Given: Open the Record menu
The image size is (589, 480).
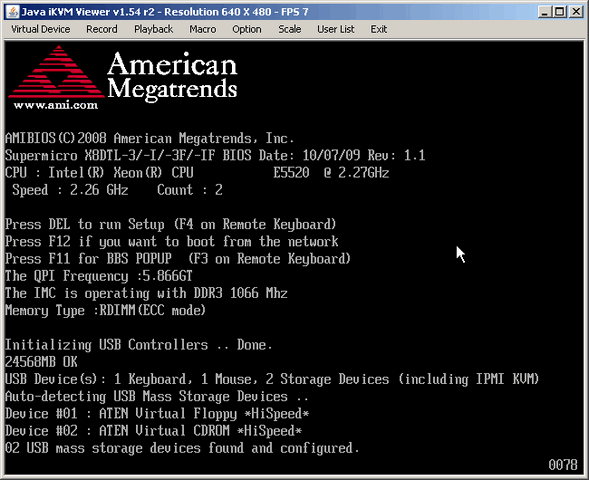Looking at the screenshot, I should [x=101, y=29].
